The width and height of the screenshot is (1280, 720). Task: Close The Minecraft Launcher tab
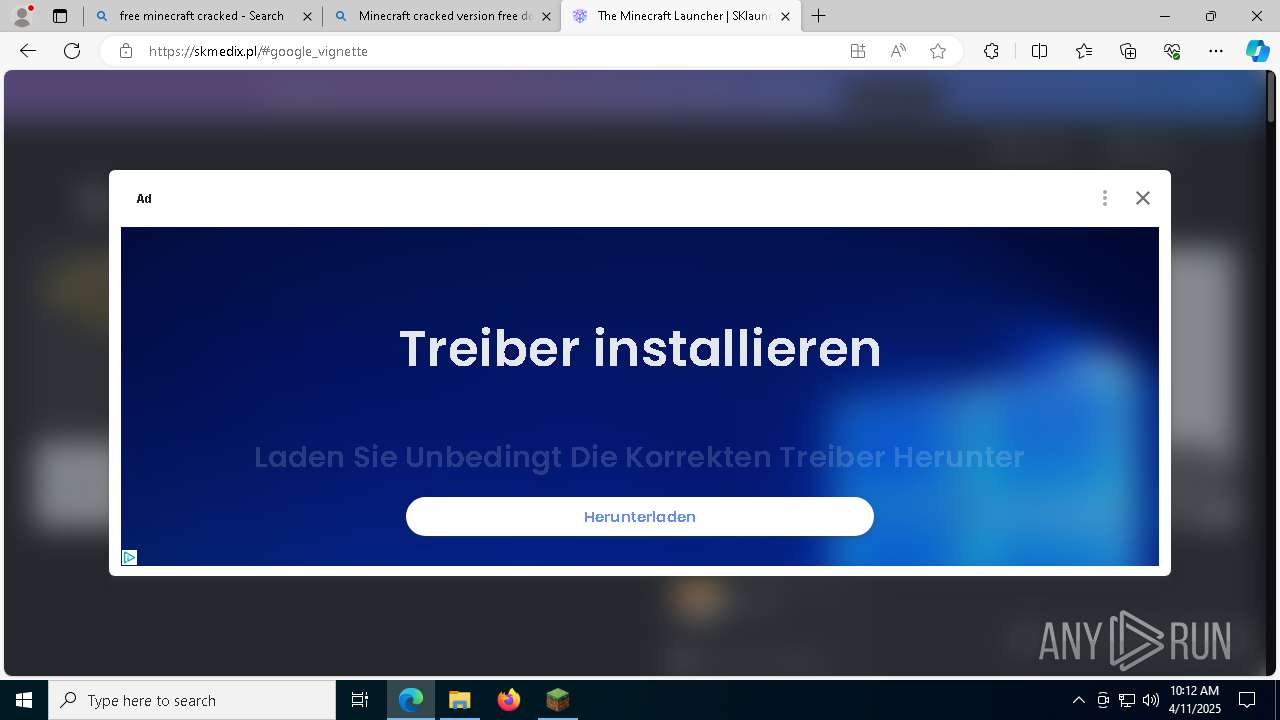click(x=785, y=16)
